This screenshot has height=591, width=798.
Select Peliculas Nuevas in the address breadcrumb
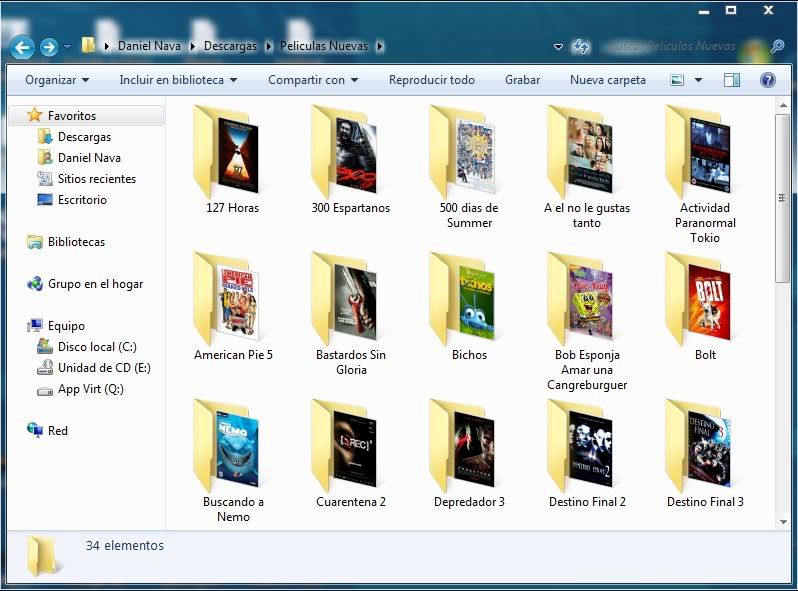[324, 46]
